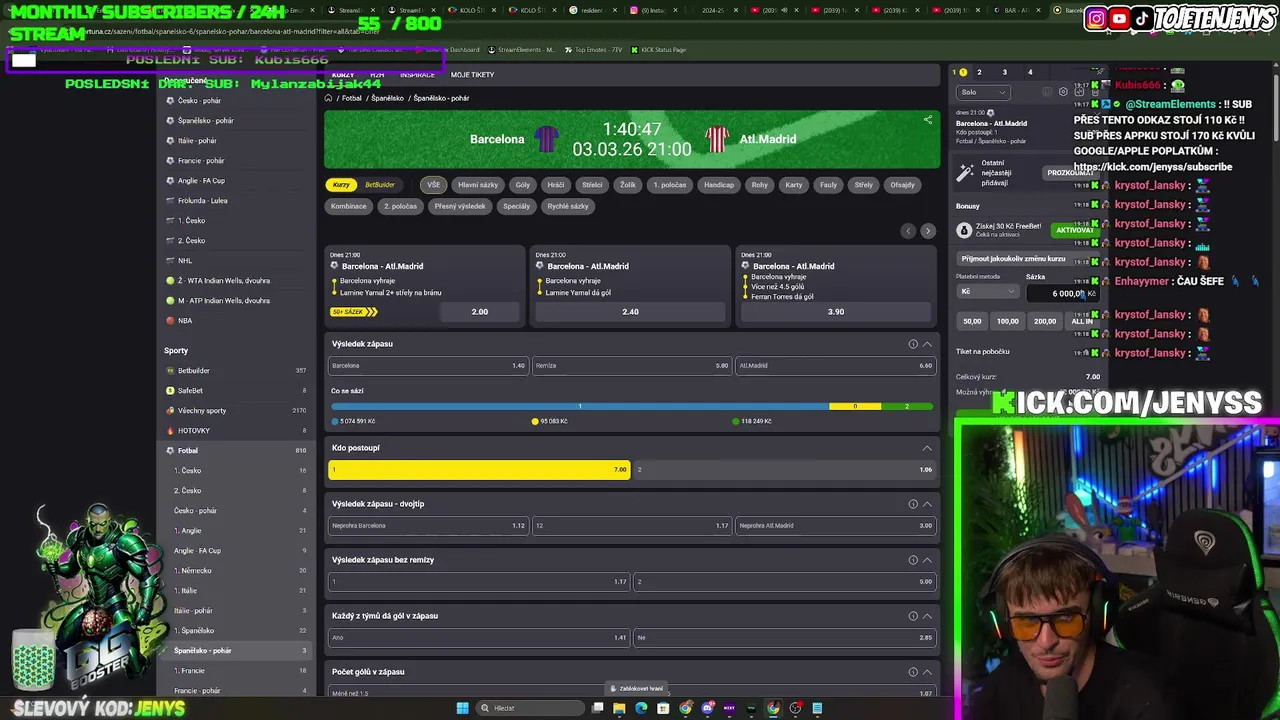Open File Explorer from taskbar
Viewport: 1280px width, 720px height.
(x=619, y=708)
